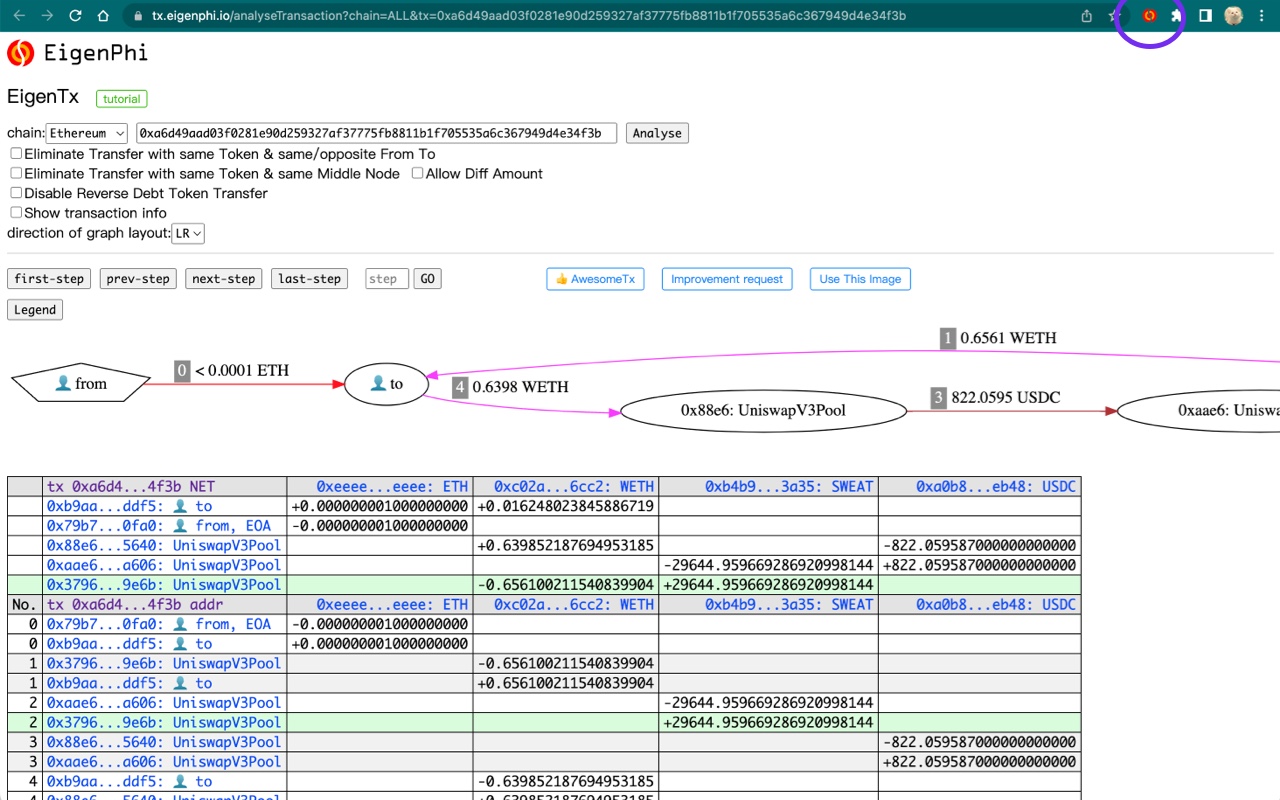Open the chain dropdown showing Ethereum
The image size is (1280, 800).
(87, 133)
